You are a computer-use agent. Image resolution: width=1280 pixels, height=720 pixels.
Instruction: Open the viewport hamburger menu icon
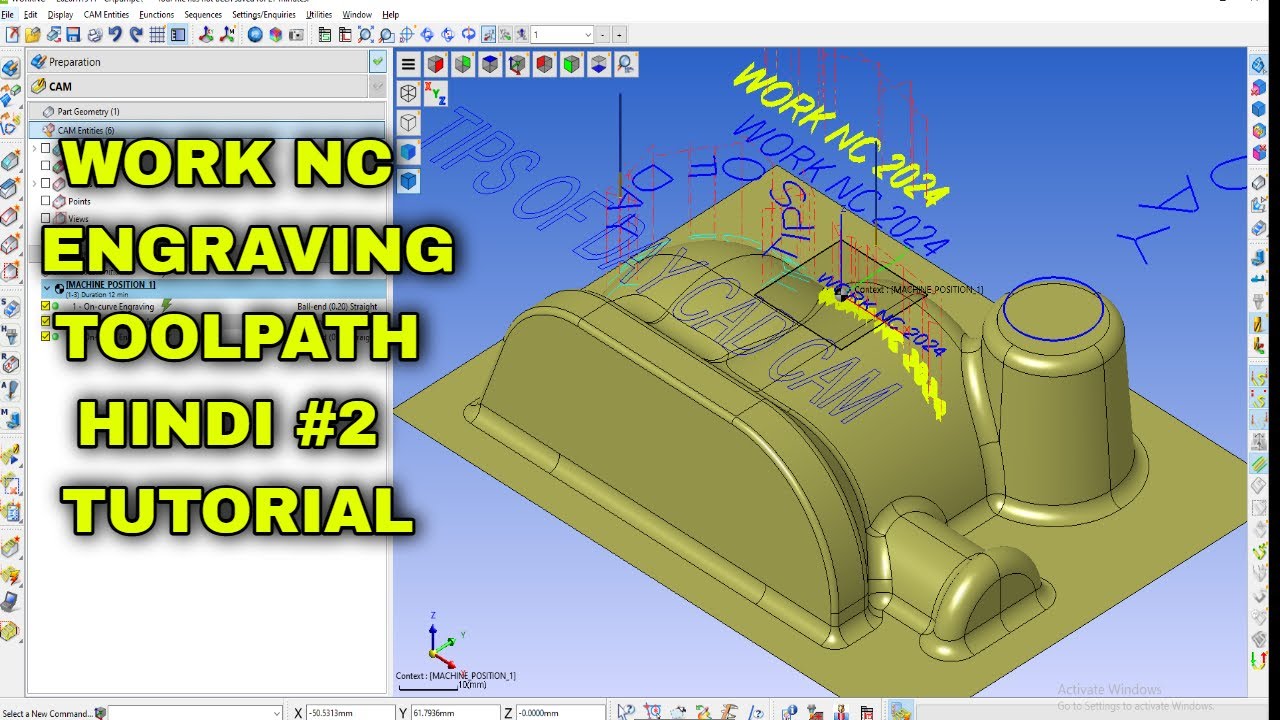[408, 65]
